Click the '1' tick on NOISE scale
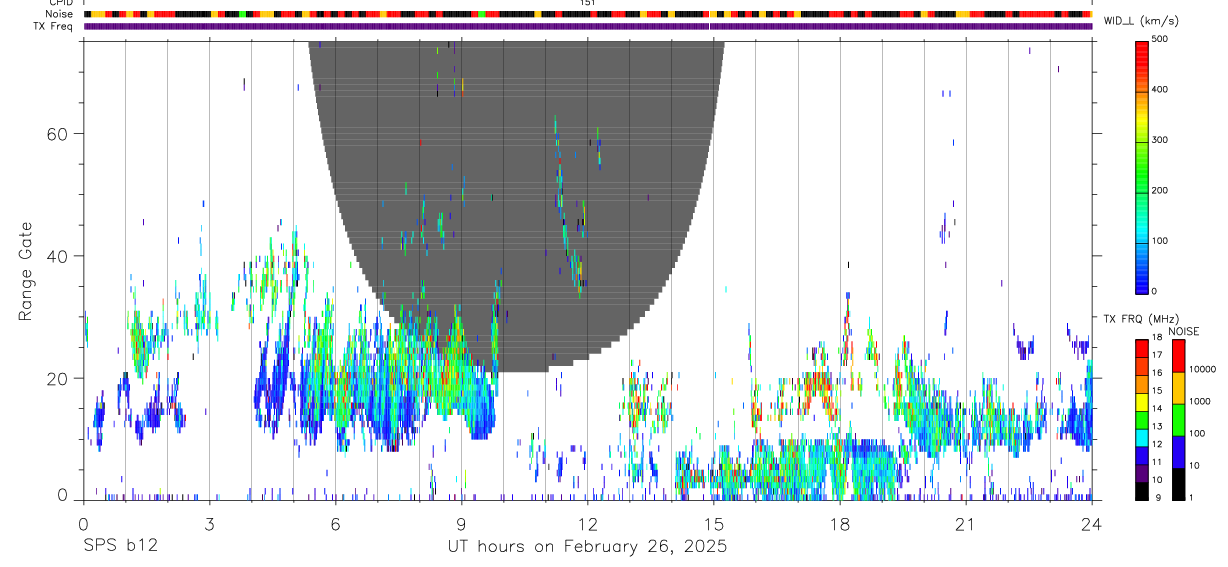 pos(1191,497)
